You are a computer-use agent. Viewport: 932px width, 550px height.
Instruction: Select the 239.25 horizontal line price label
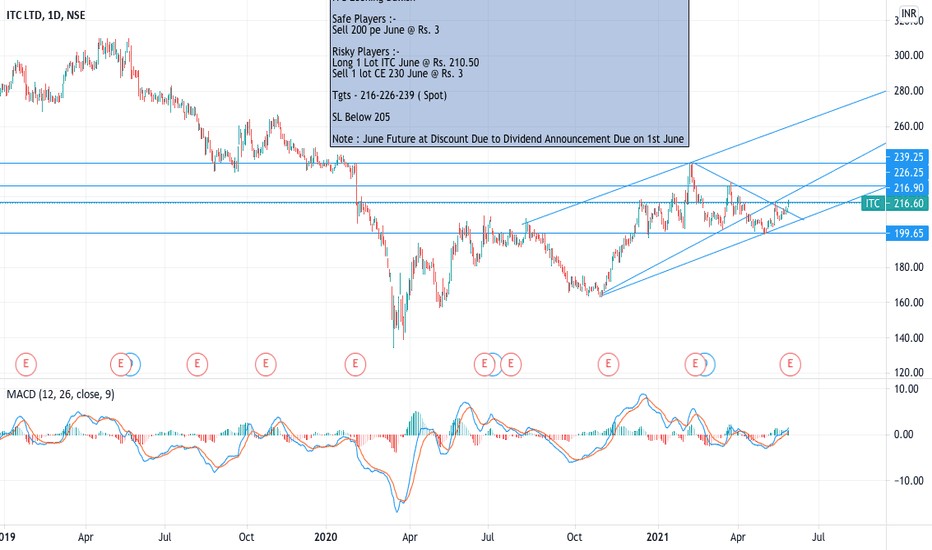[908, 157]
